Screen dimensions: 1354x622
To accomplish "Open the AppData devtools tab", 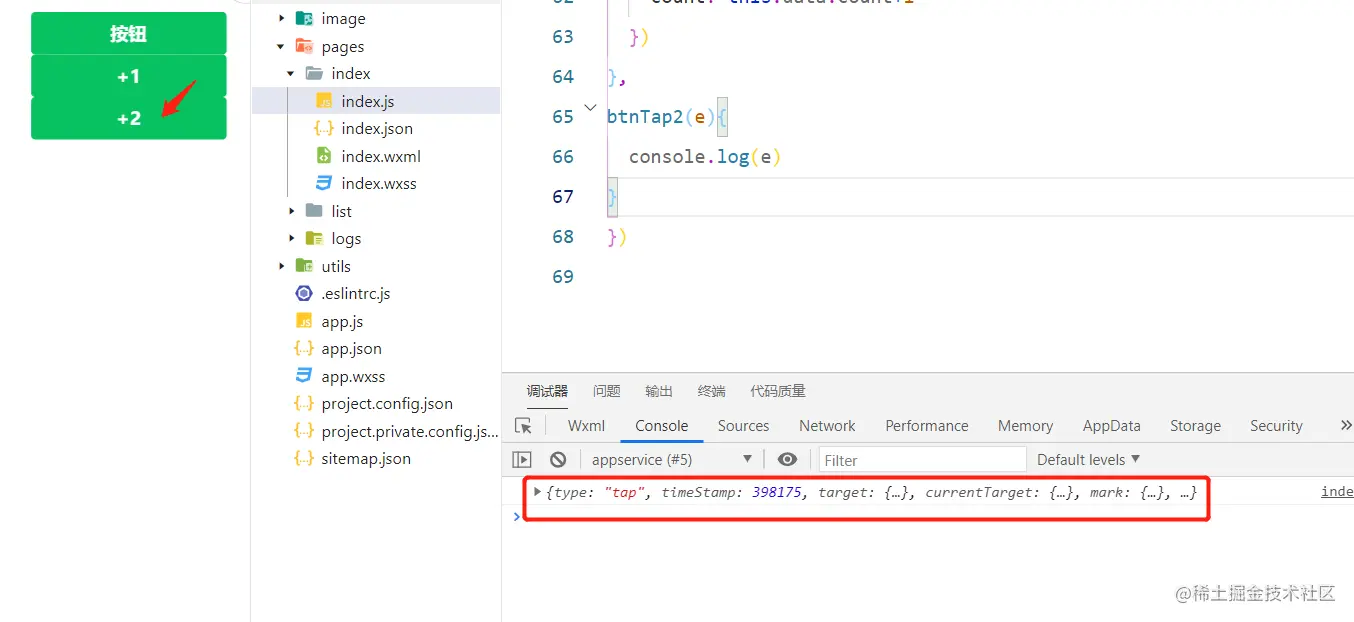I will click(1111, 425).
